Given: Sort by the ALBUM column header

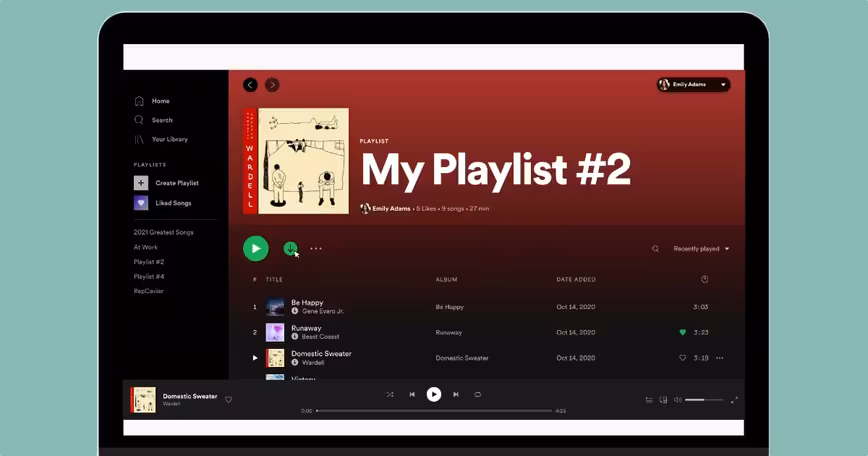Looking at the screenshot, I should point(446,279).
